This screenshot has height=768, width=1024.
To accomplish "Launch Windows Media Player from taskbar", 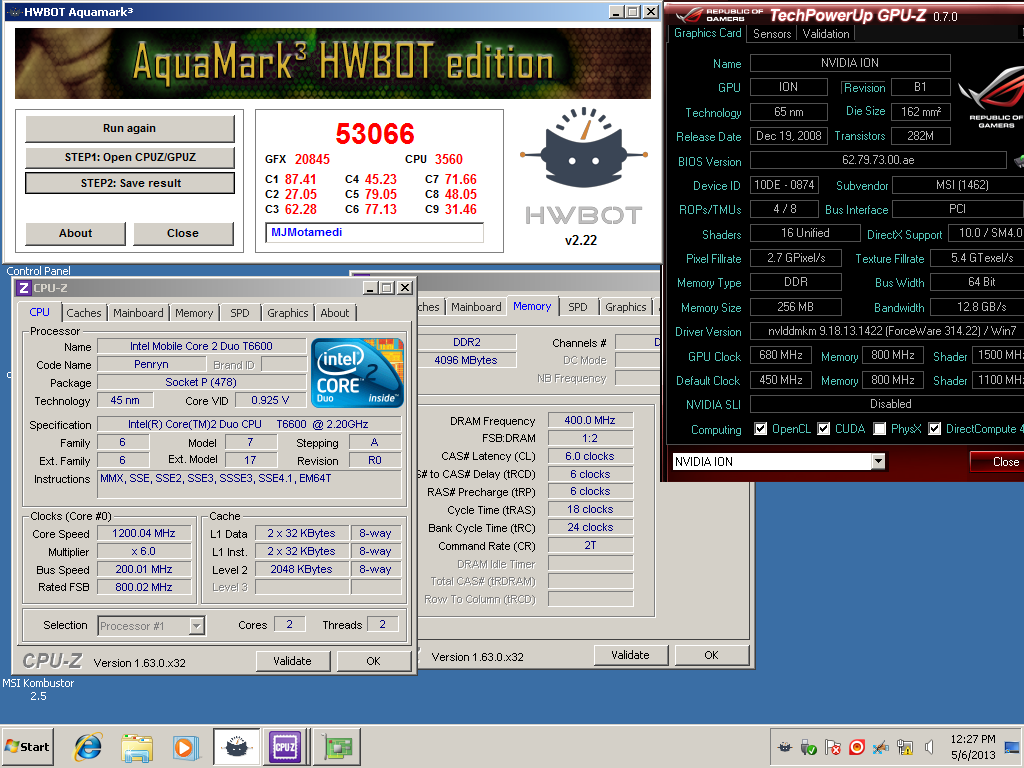I will click(x=186, y=747).
